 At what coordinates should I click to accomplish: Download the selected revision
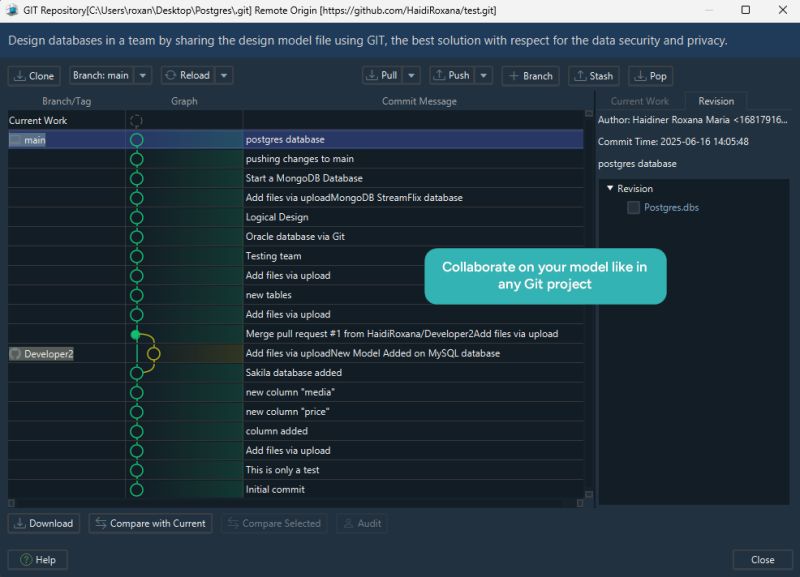tap(43, 523)
